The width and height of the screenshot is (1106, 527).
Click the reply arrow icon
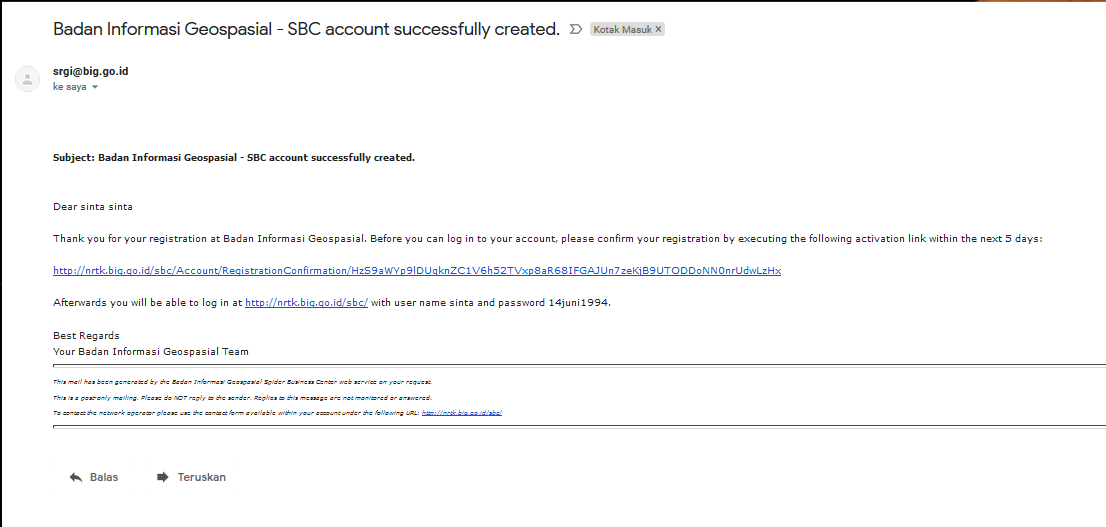76,477
